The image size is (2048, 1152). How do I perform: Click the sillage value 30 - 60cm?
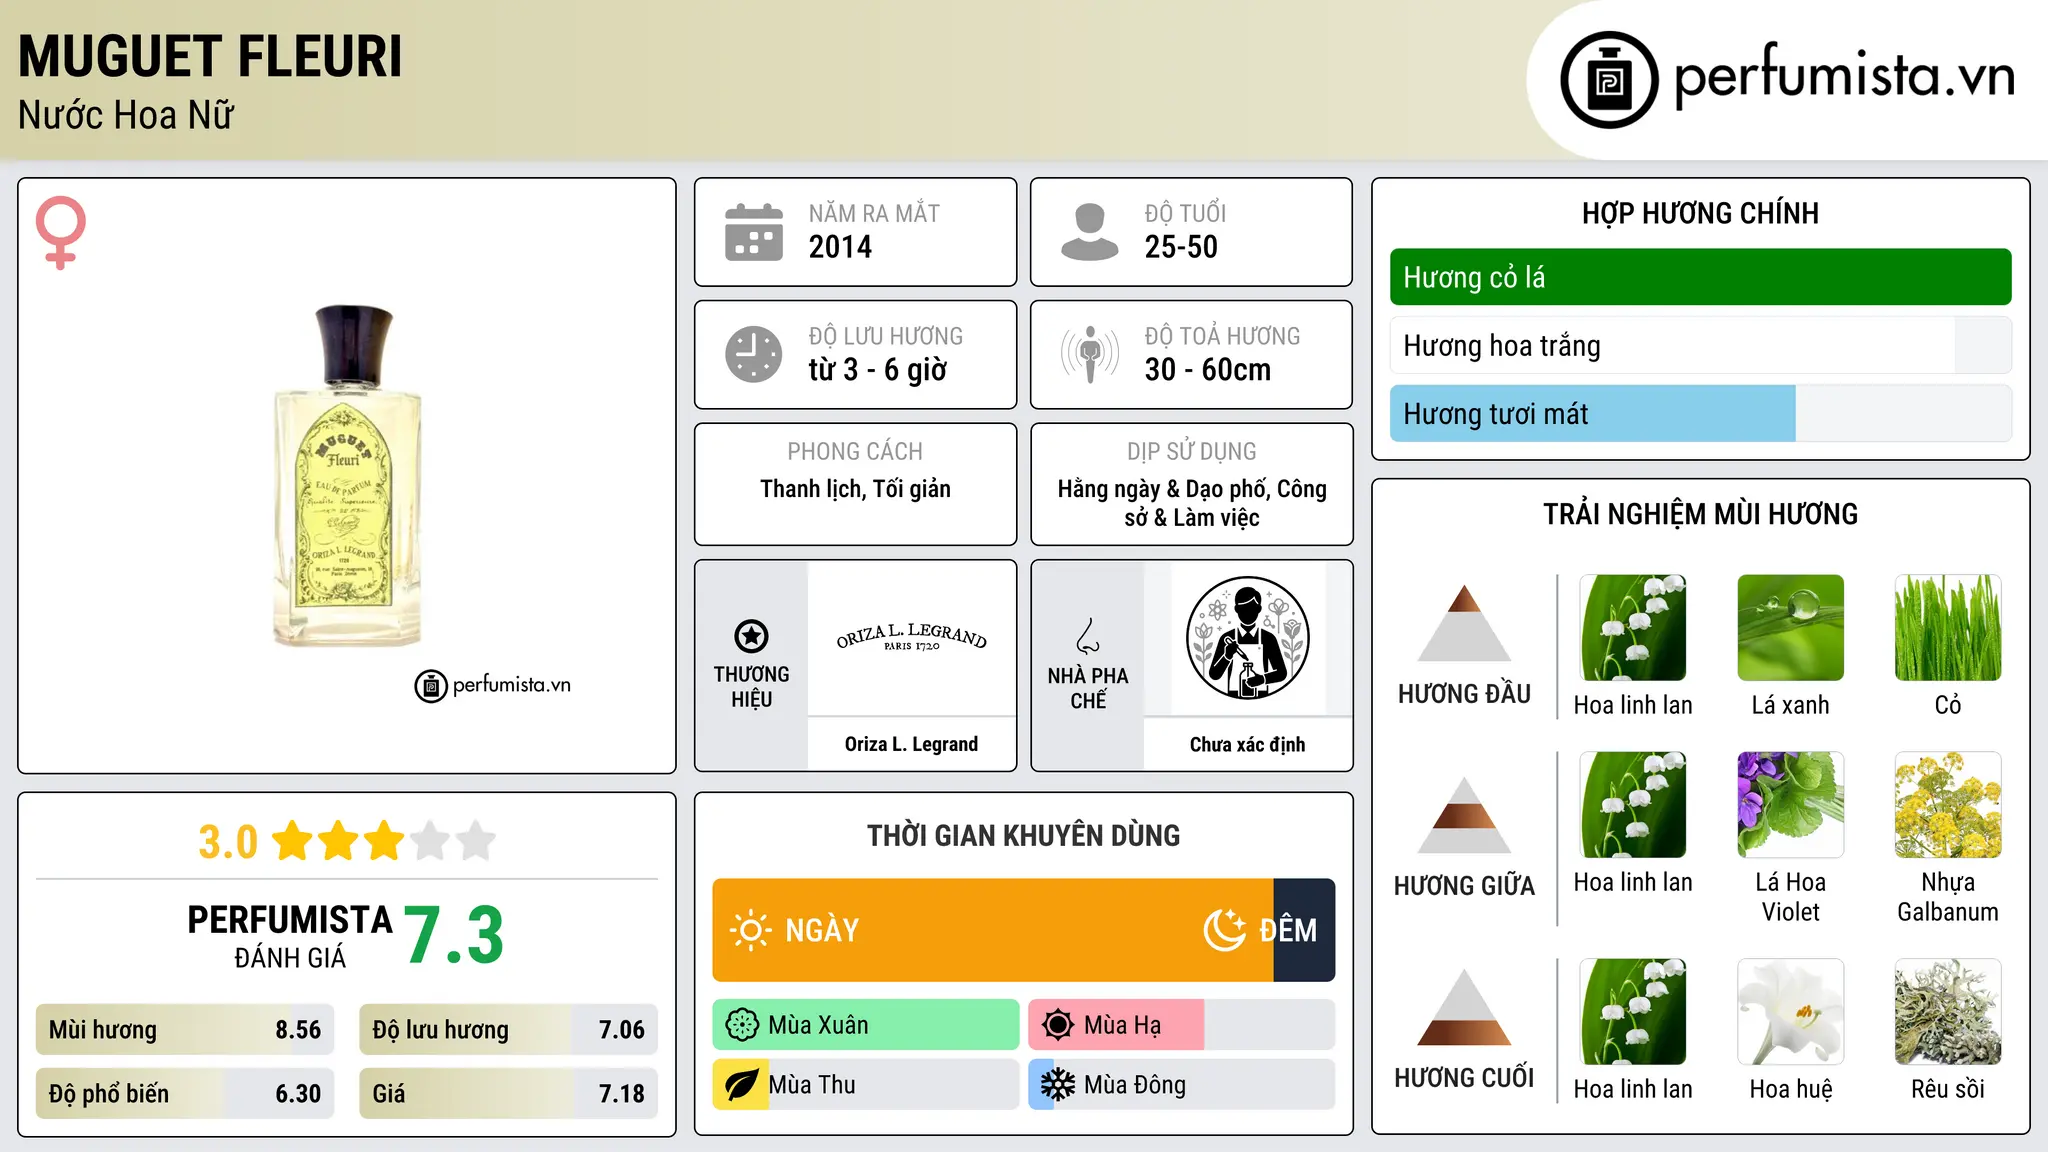[1208, 370]
